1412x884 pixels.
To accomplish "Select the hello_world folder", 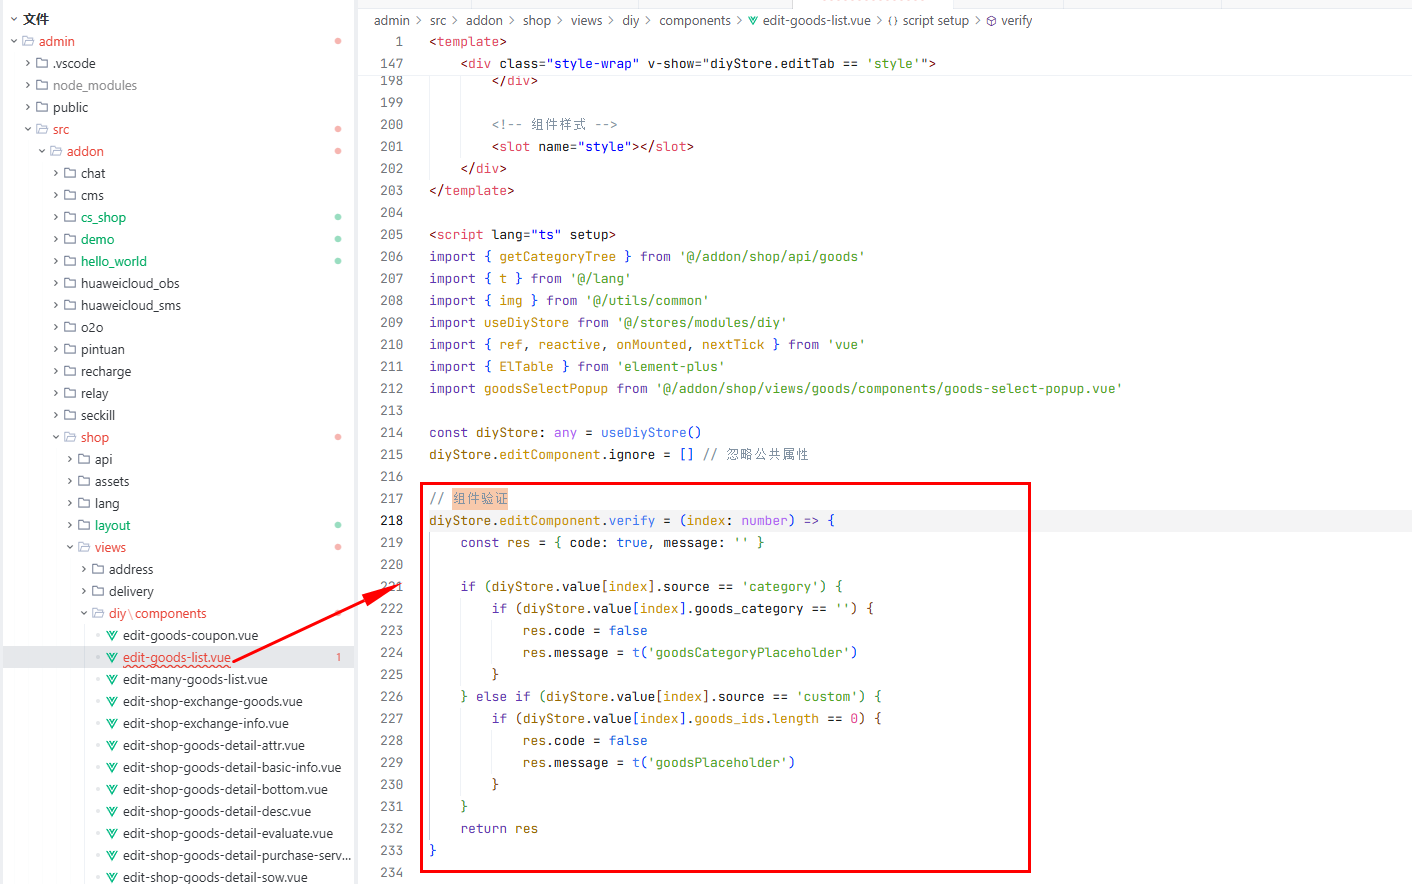I will point(113,262).
